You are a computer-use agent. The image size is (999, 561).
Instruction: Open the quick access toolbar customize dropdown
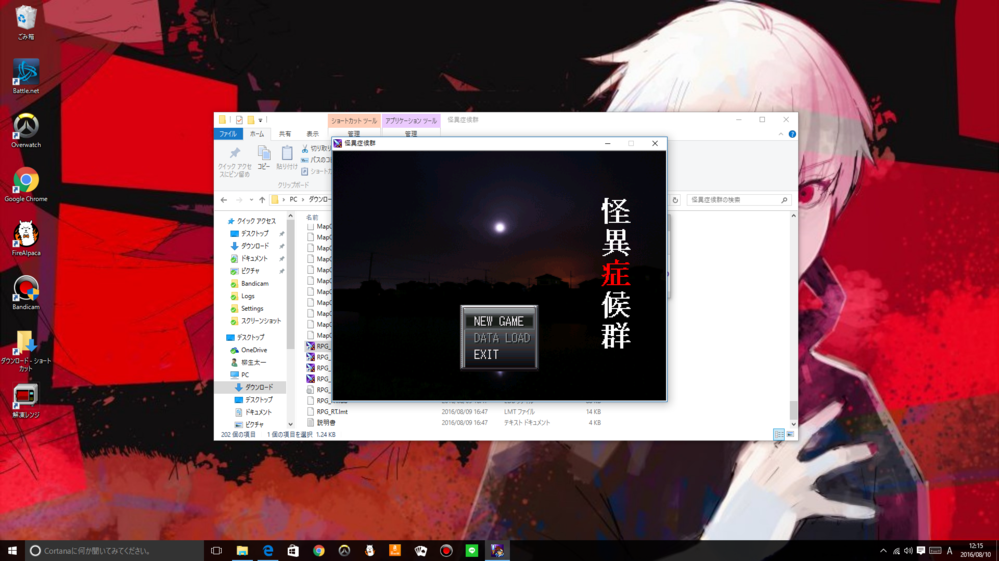[260, 120]
